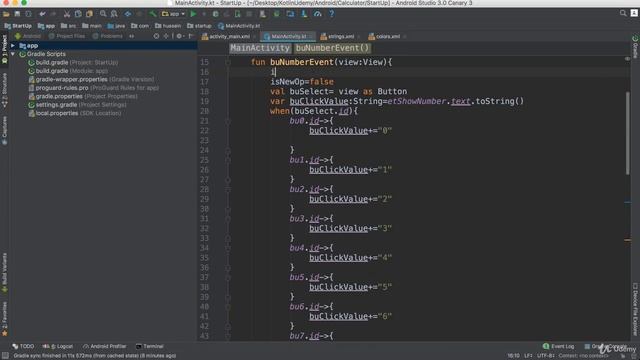Viewport: 640px width, 360px height.
Task: Click the Search Everywhere magnifier icon
Action: pos(623,13)
